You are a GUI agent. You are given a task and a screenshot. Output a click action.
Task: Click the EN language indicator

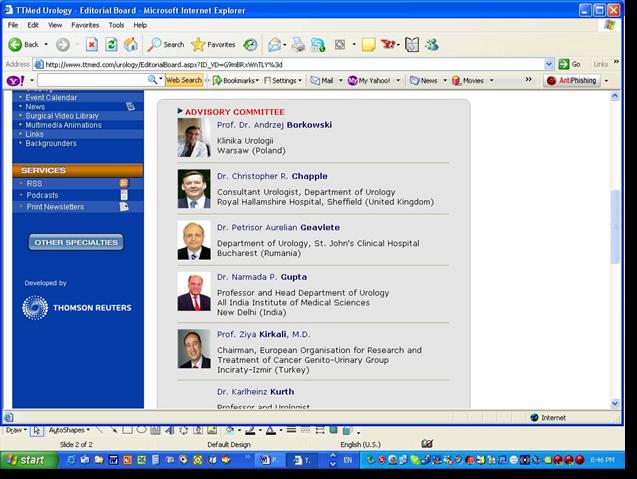pyautogui.click(x=348, y=460)
